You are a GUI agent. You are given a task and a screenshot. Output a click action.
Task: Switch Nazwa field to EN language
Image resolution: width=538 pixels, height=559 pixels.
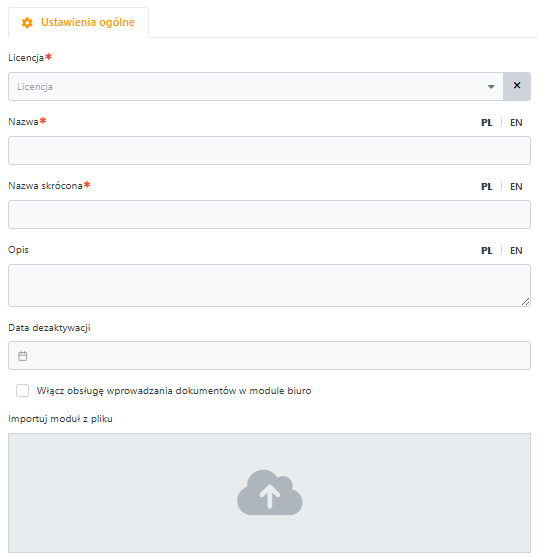click(x=516, y=123)
